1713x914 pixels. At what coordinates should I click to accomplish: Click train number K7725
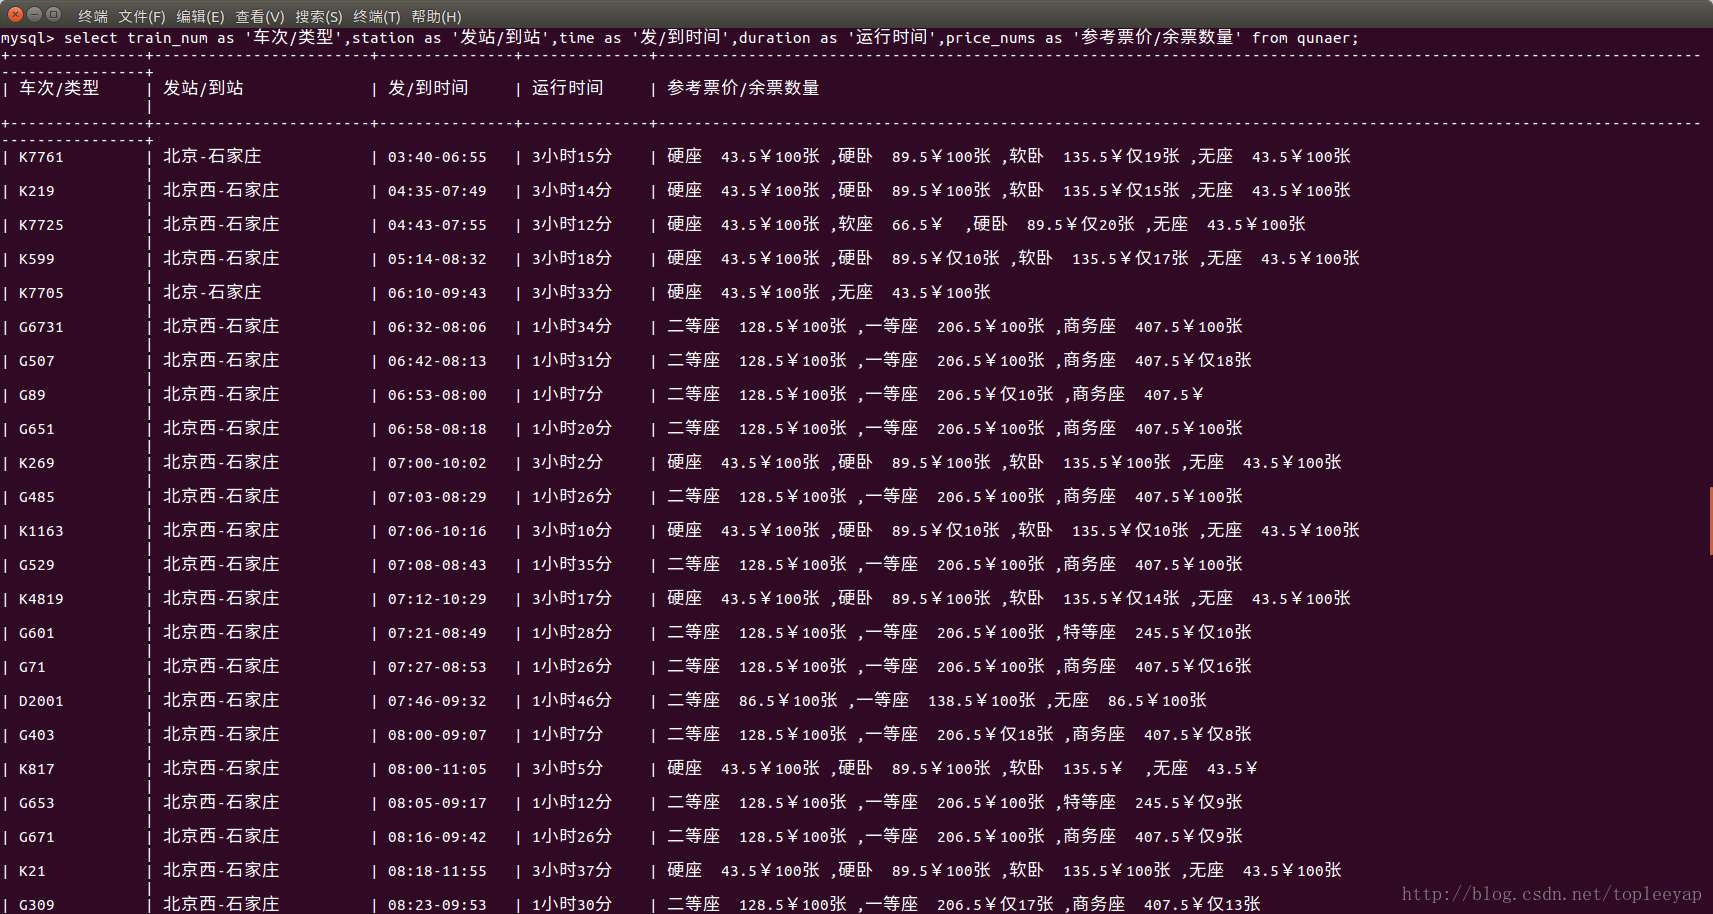click(41, 225)
